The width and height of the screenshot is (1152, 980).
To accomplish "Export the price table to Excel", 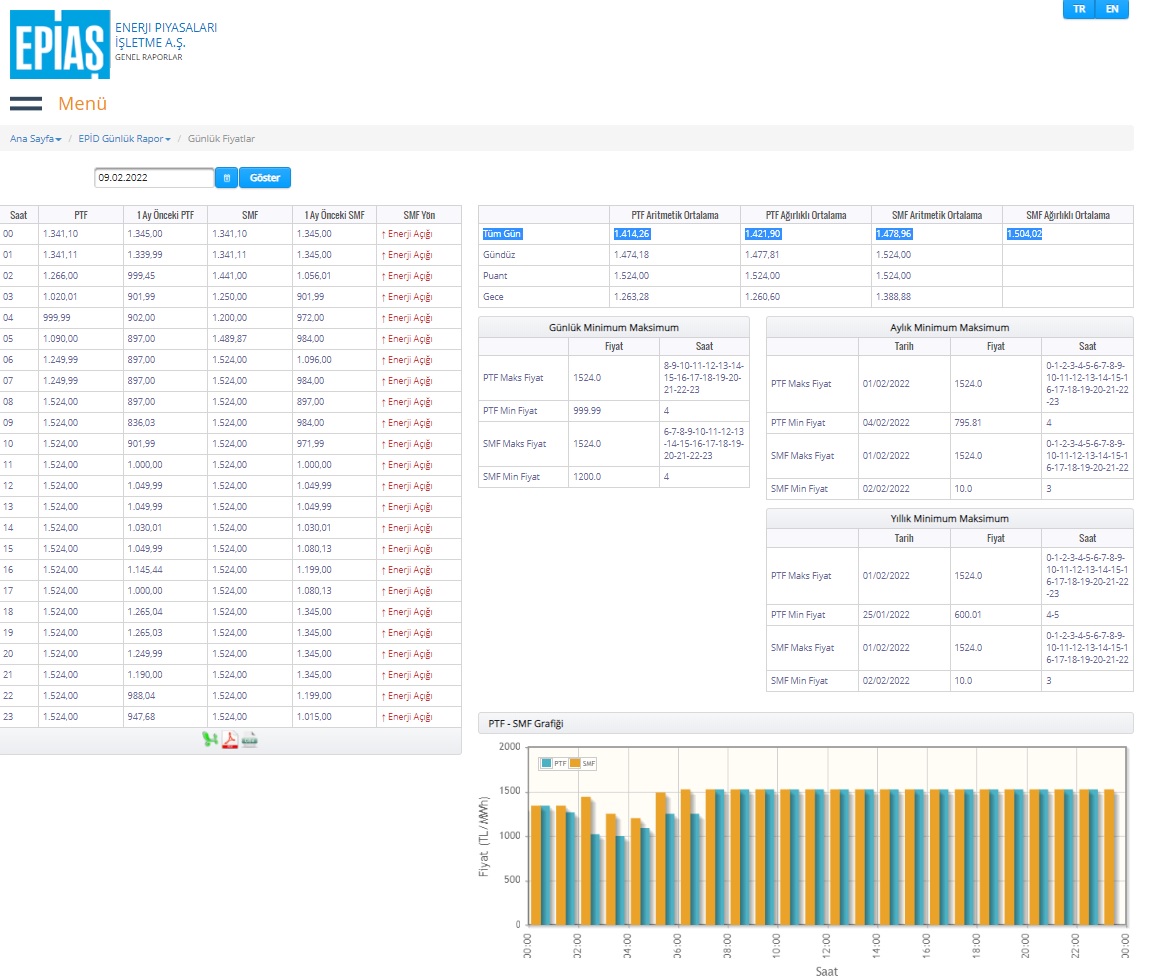I will click(210, 740).
